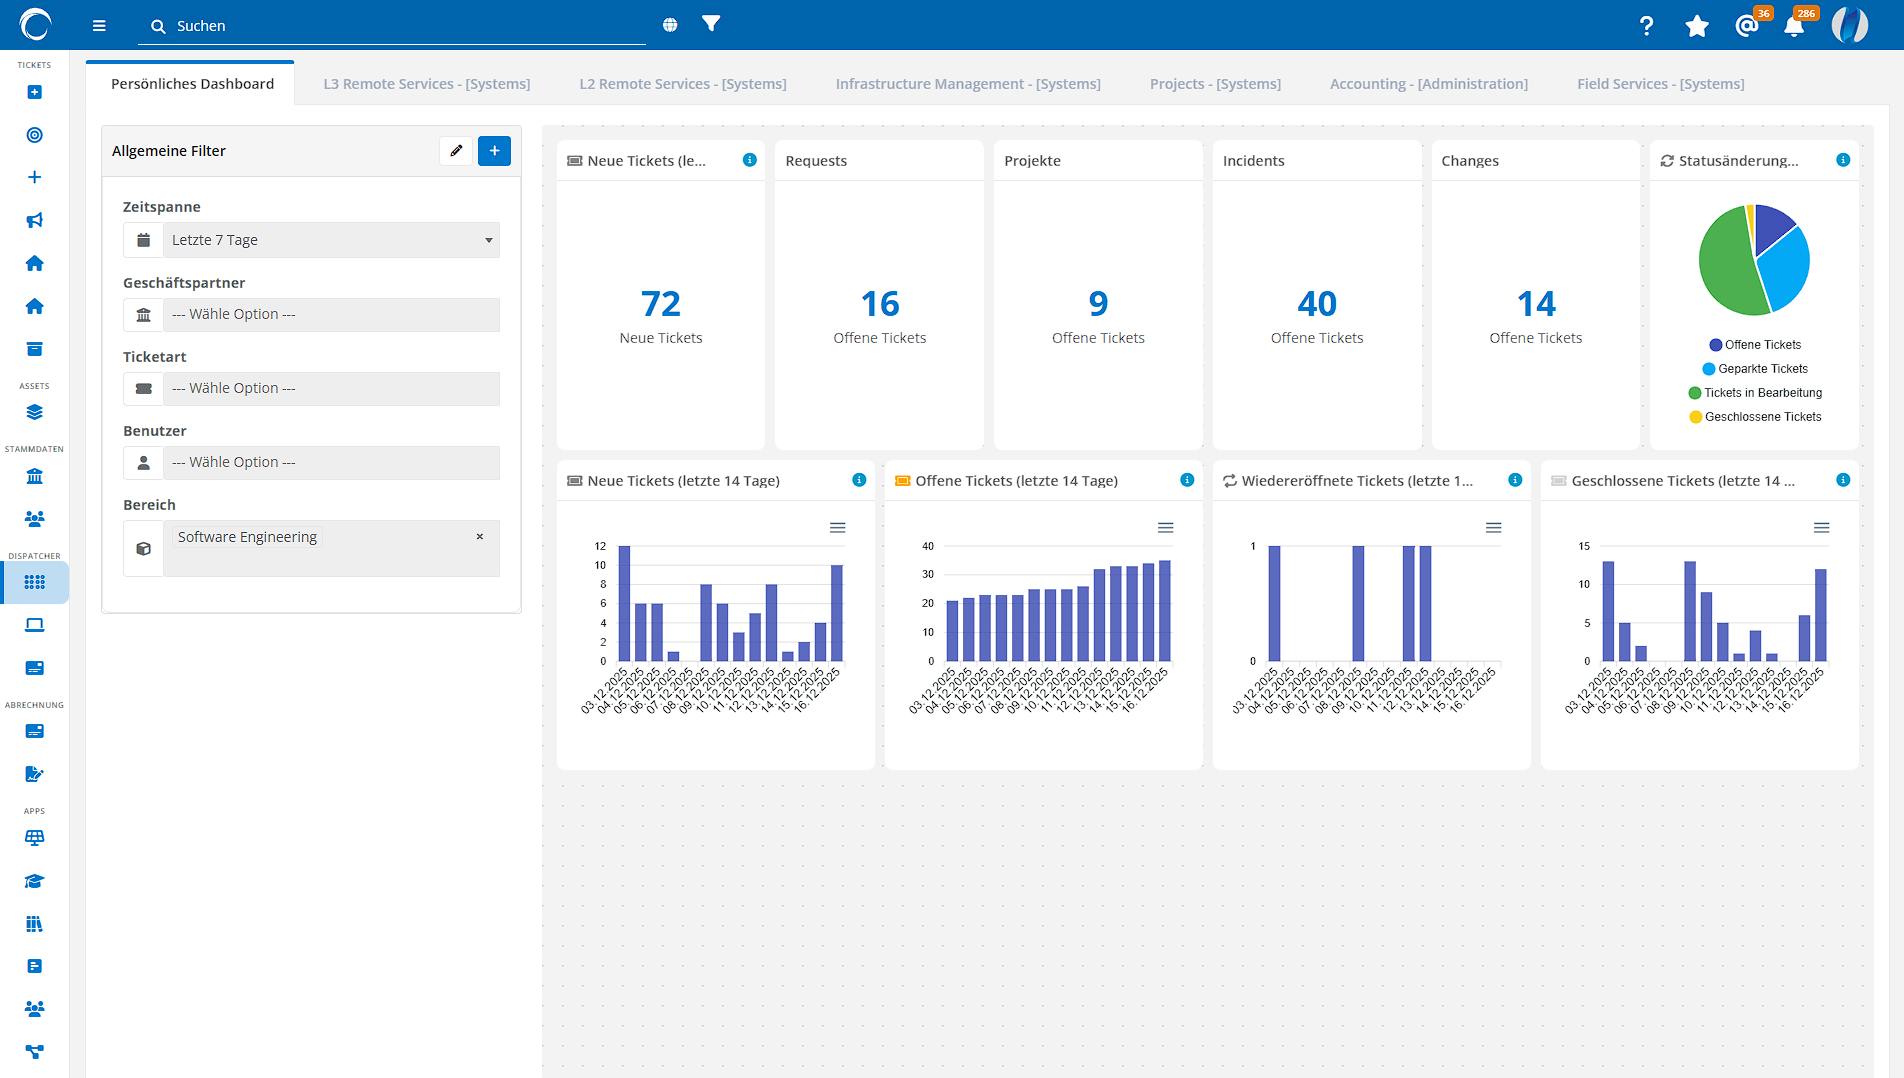The image size is (1904, 1078).
Task: Click the blue plus add filter button
Action: click(494, 151)
